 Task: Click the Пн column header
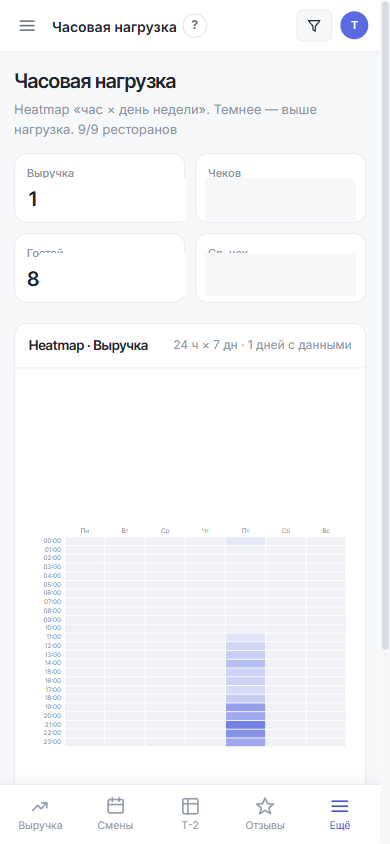84,531
